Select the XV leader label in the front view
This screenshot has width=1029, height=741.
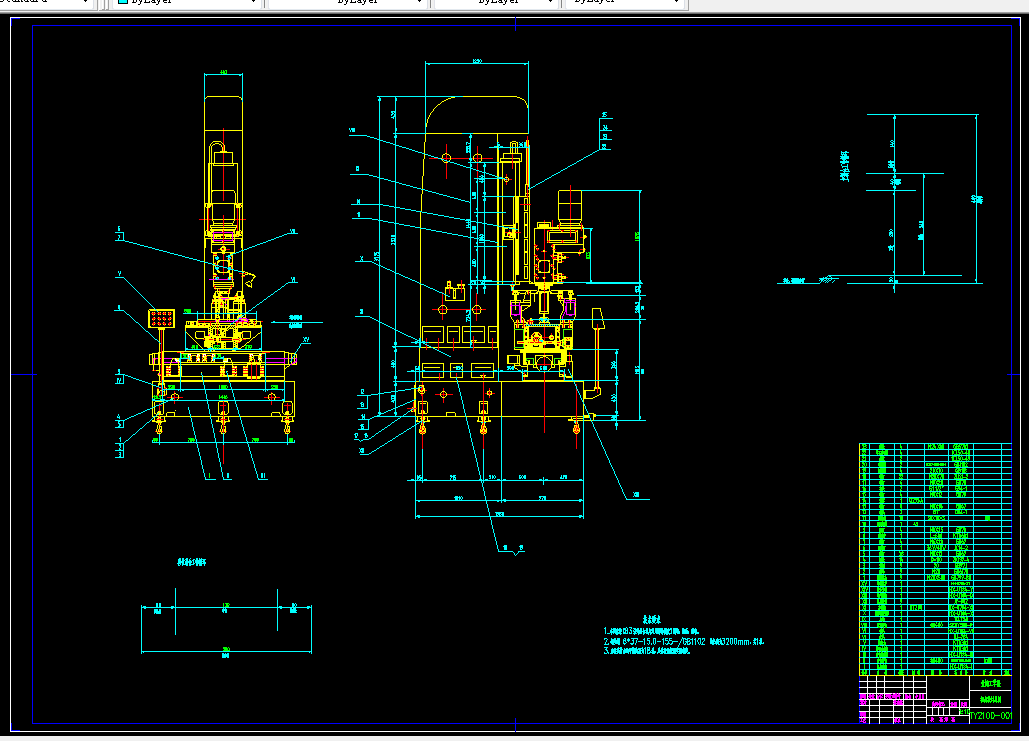point(305,340)
